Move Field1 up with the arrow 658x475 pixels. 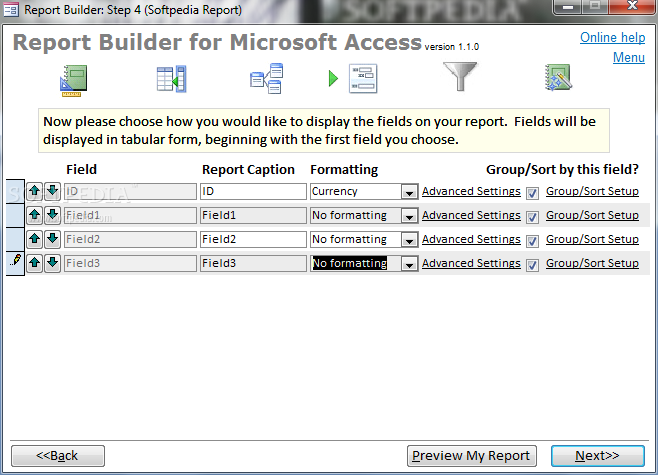(35, 215)
